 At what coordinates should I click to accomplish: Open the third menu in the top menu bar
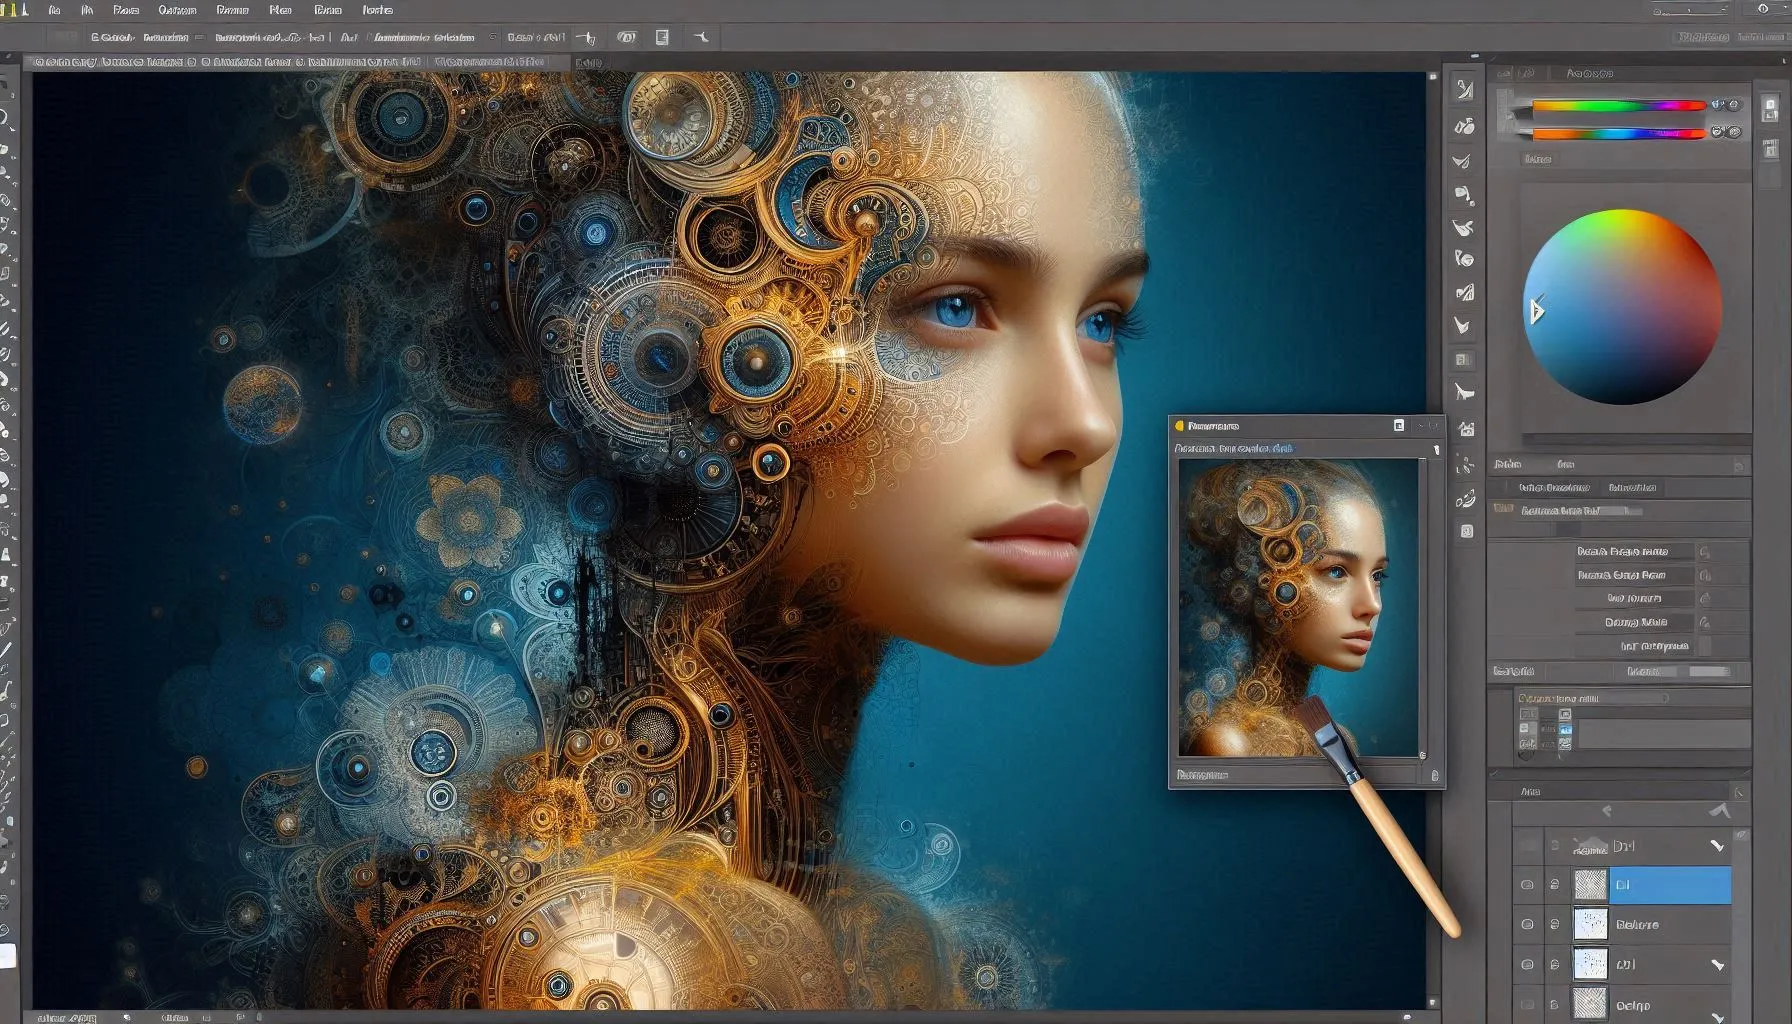coord(126,10)
